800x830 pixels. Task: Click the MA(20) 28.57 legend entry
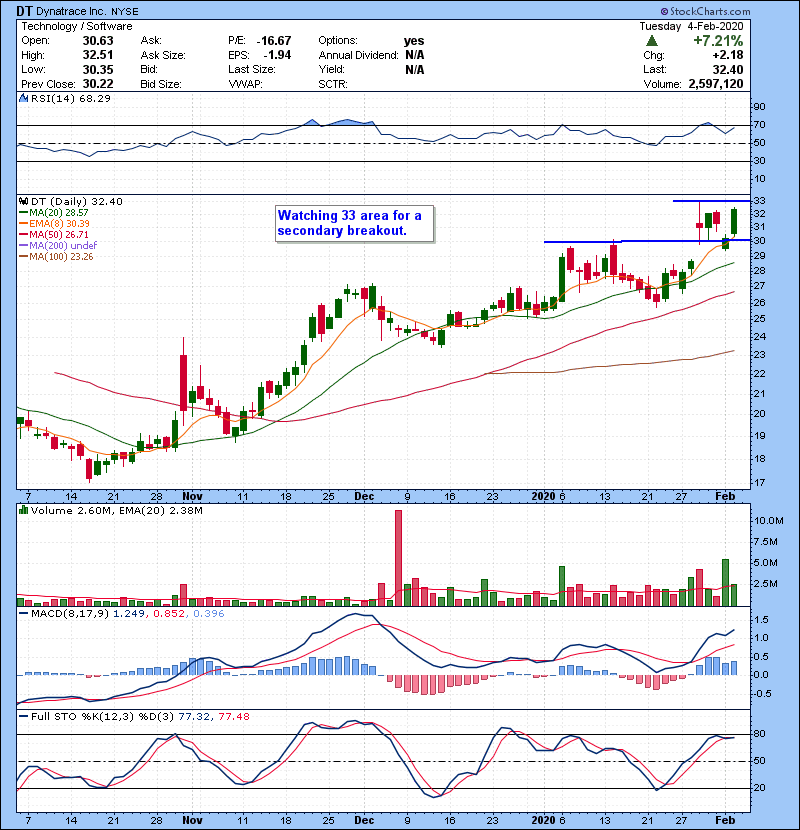(54, 212)
